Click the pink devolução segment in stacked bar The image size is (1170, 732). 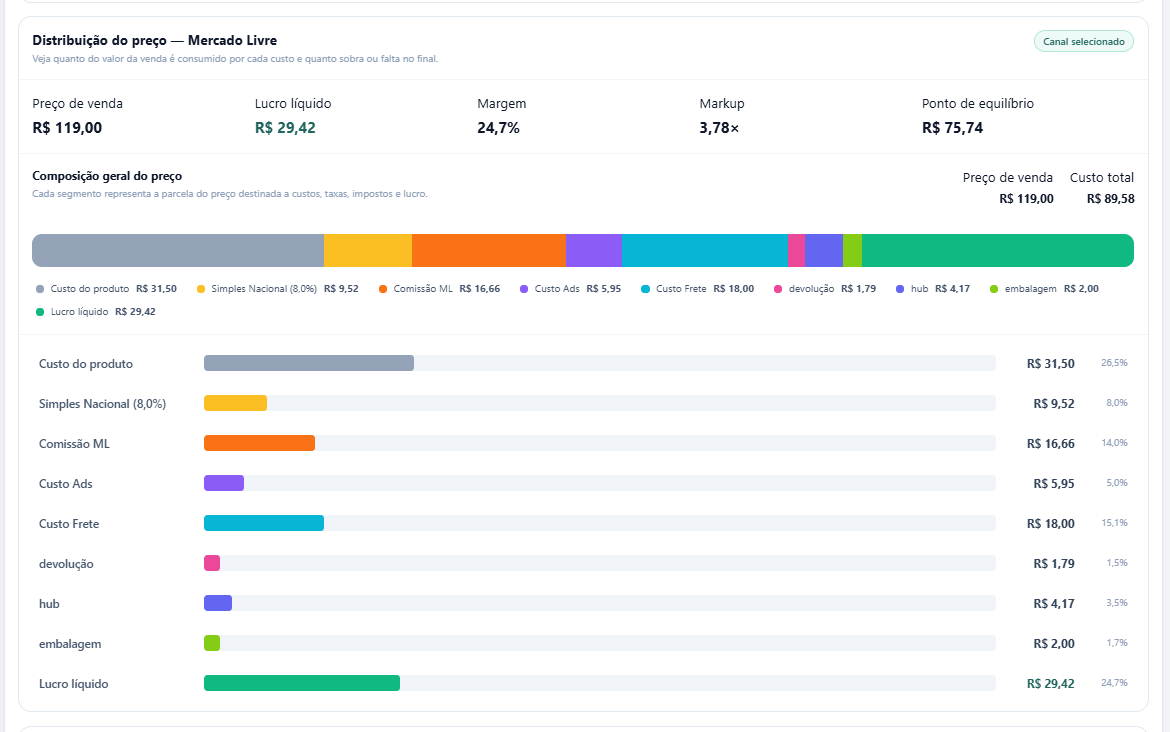coord(796,251)
